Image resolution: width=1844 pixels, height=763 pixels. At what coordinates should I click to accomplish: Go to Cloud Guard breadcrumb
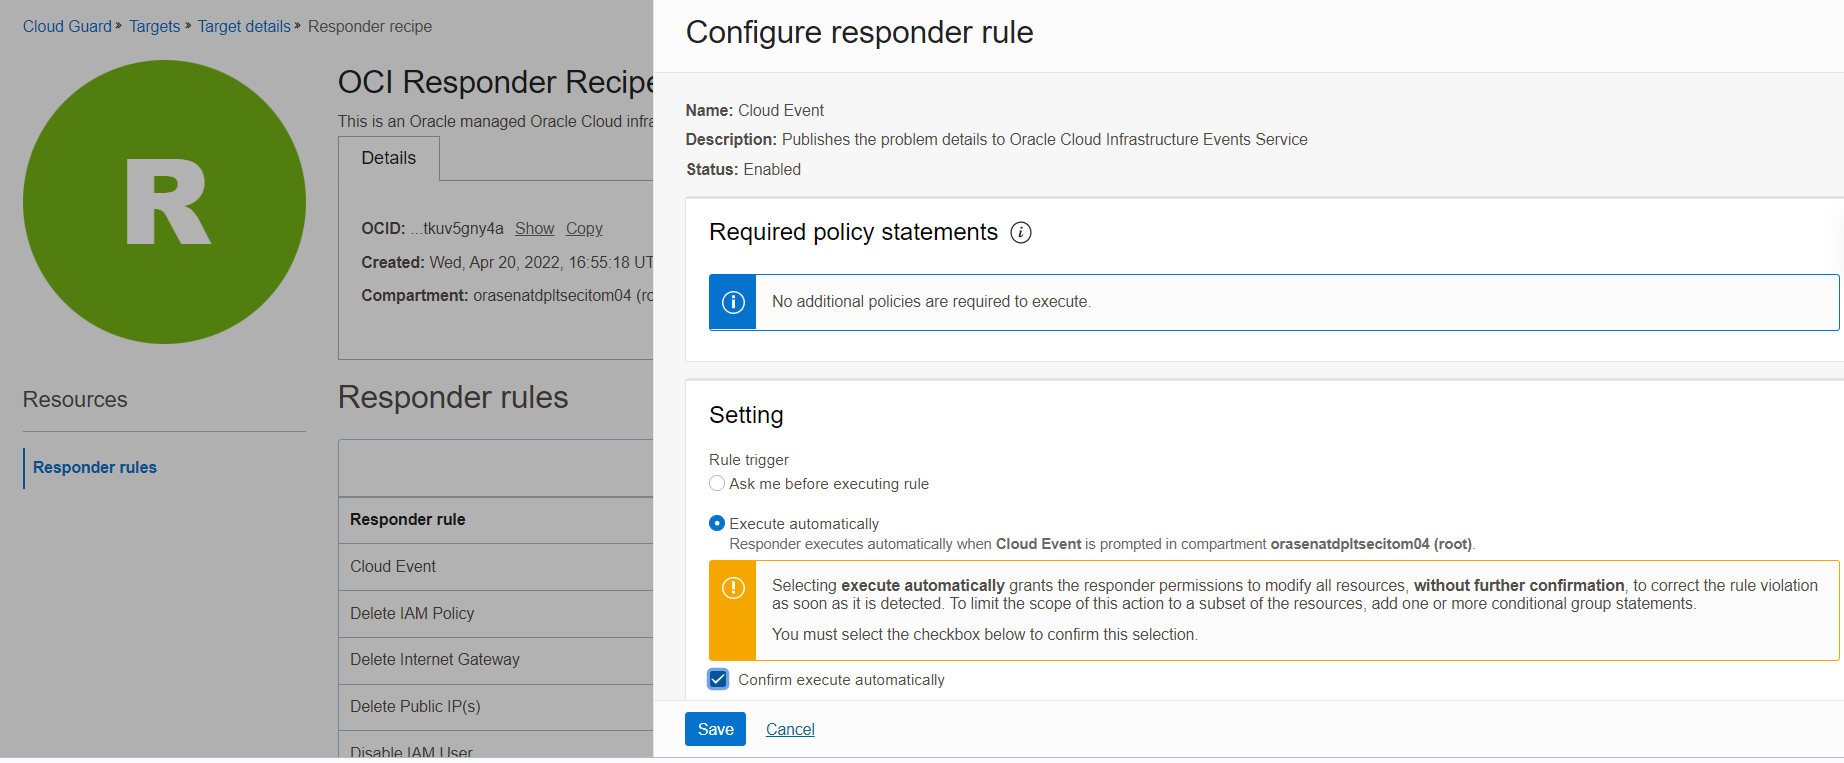[67, 26]
